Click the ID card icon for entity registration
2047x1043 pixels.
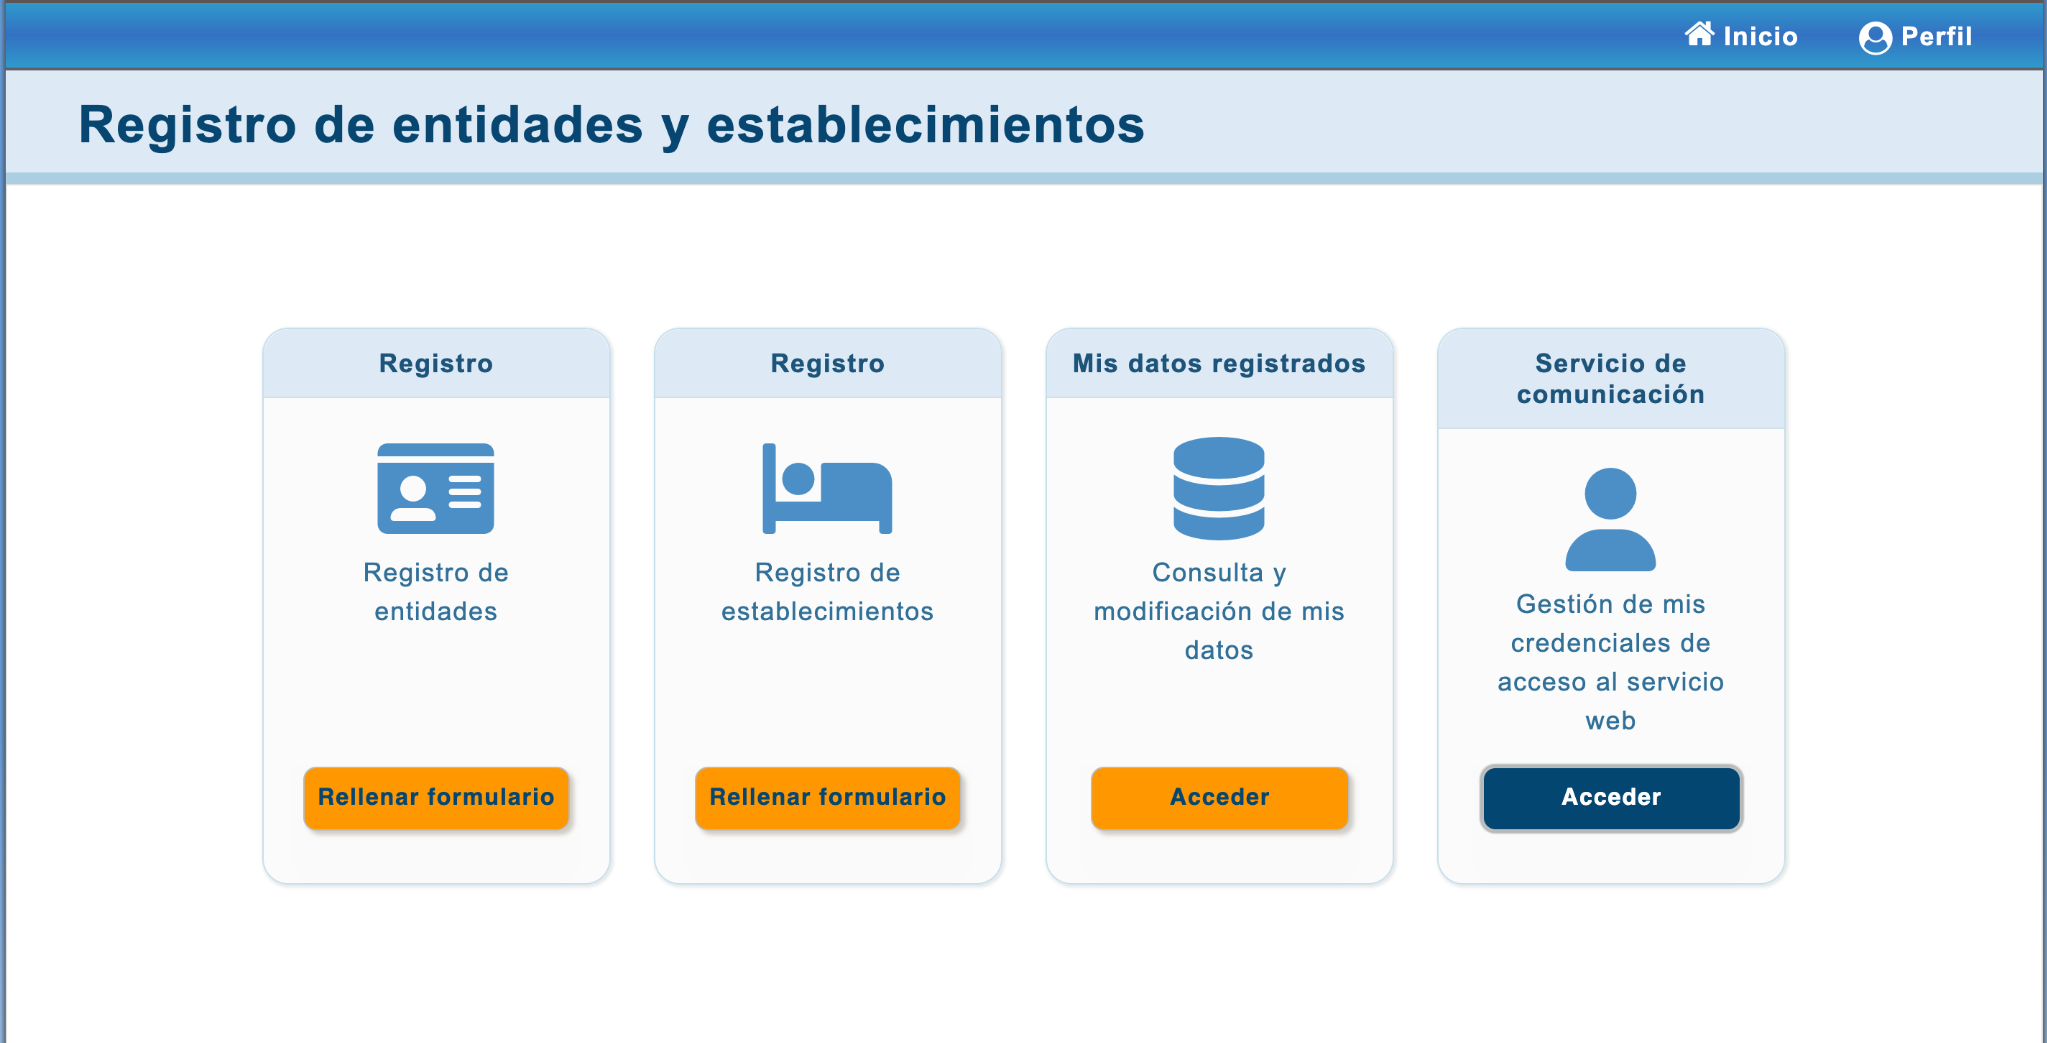click(x=436, y=488)
